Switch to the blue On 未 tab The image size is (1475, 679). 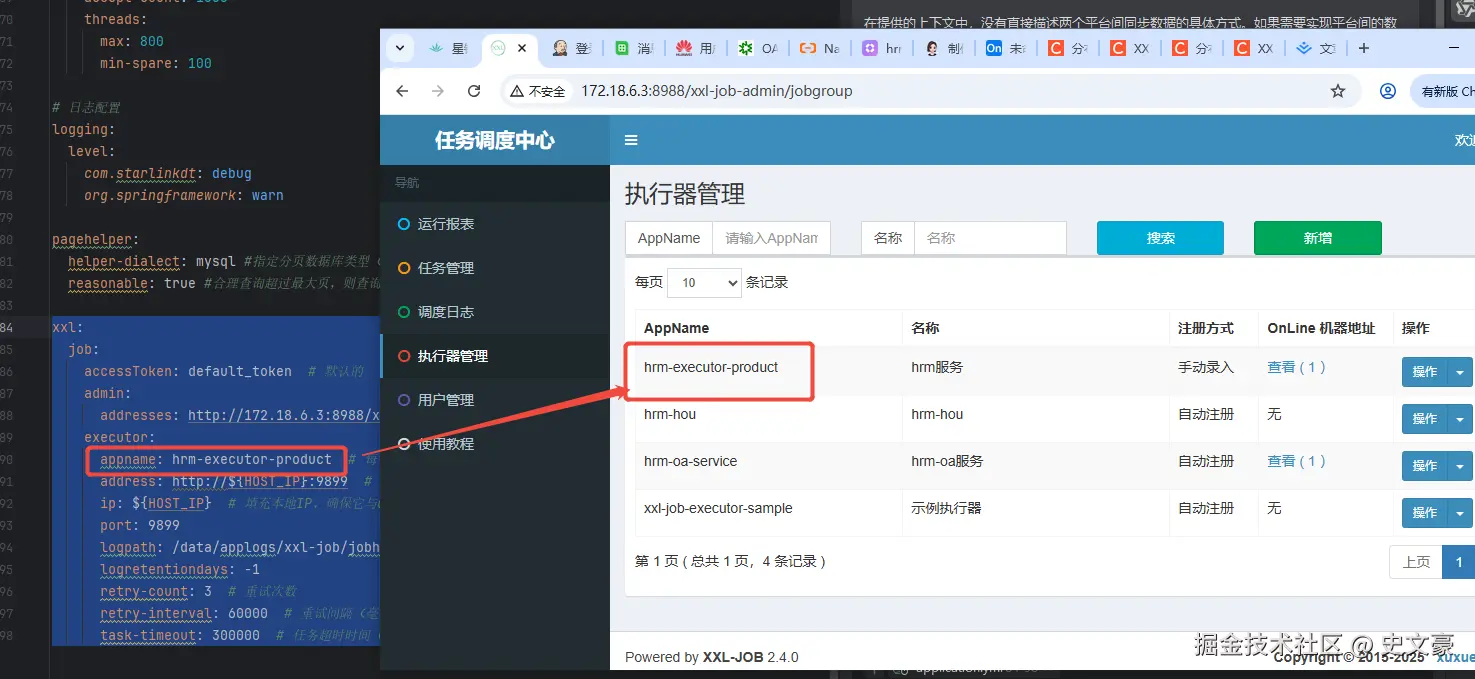pyautogui.click(x=1006, y=48)
